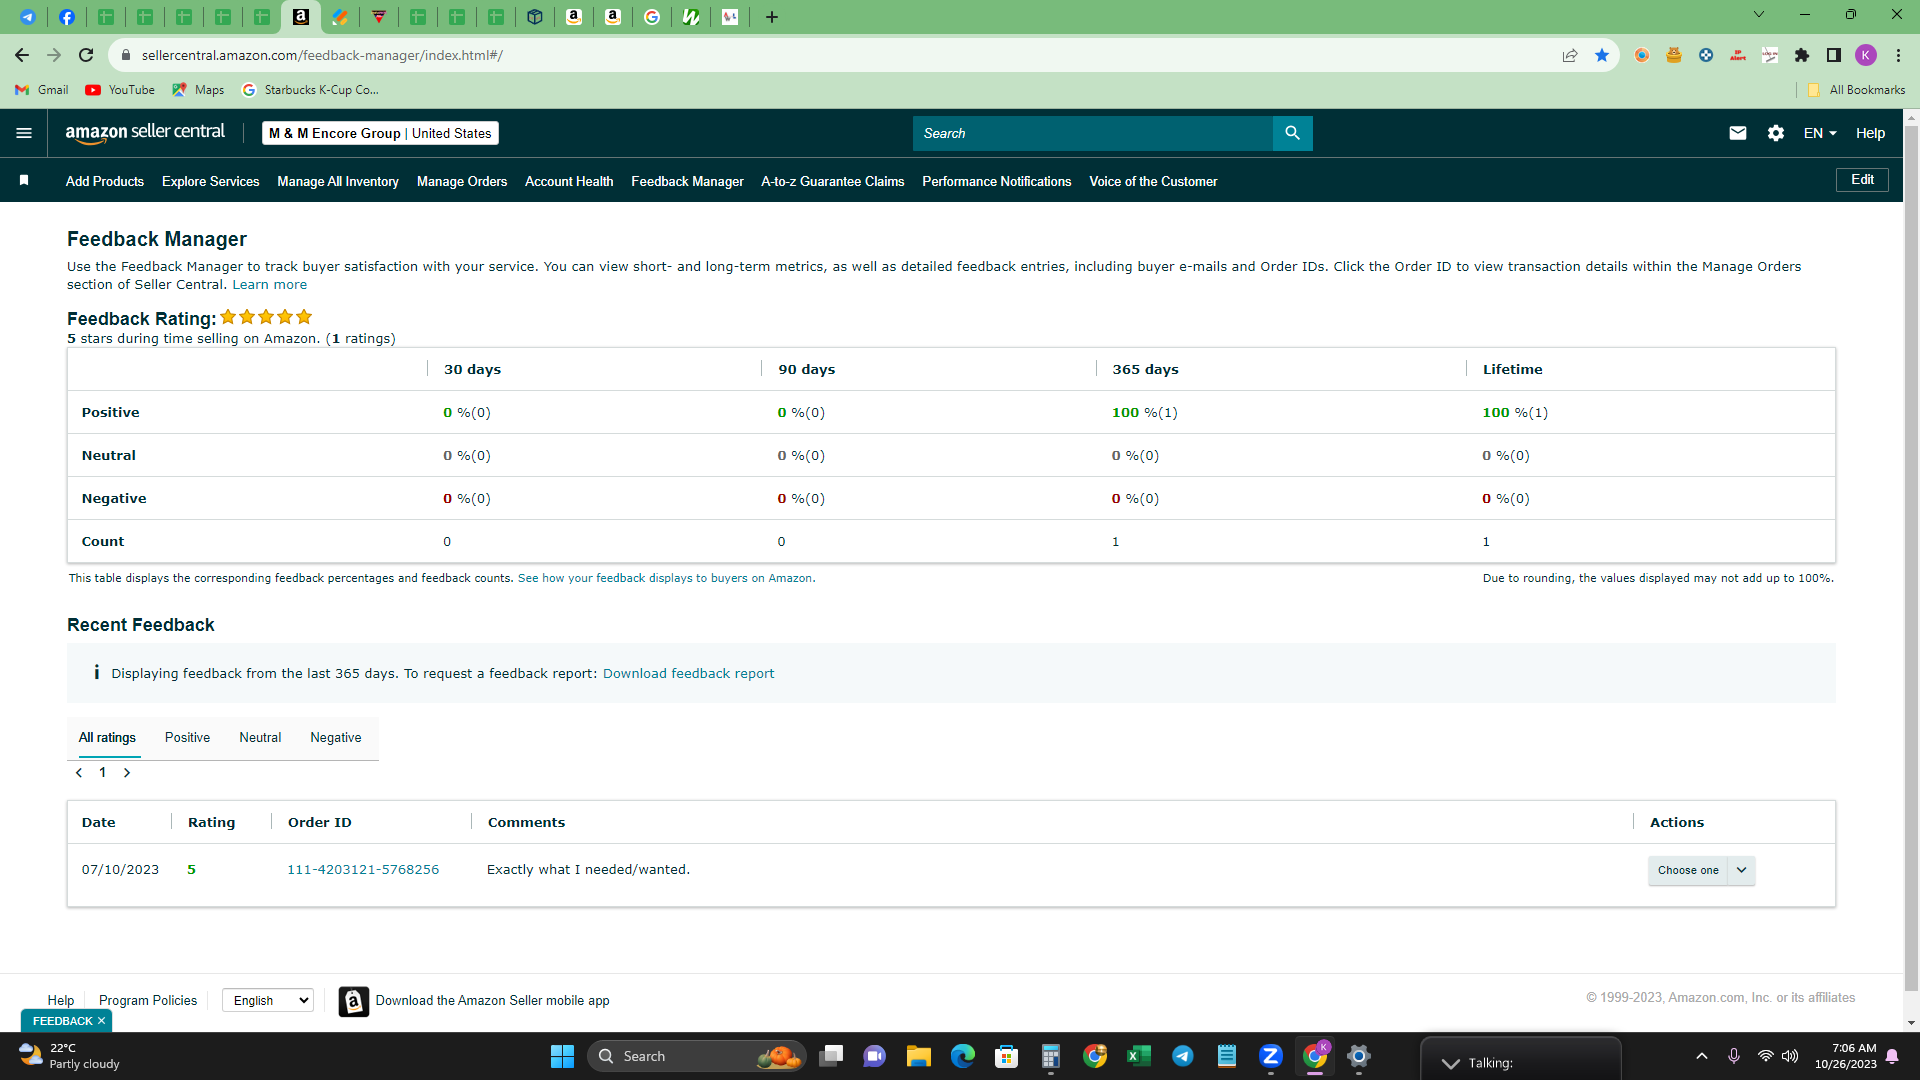Open order ID 111-4203121-5768256

point(363,870)
